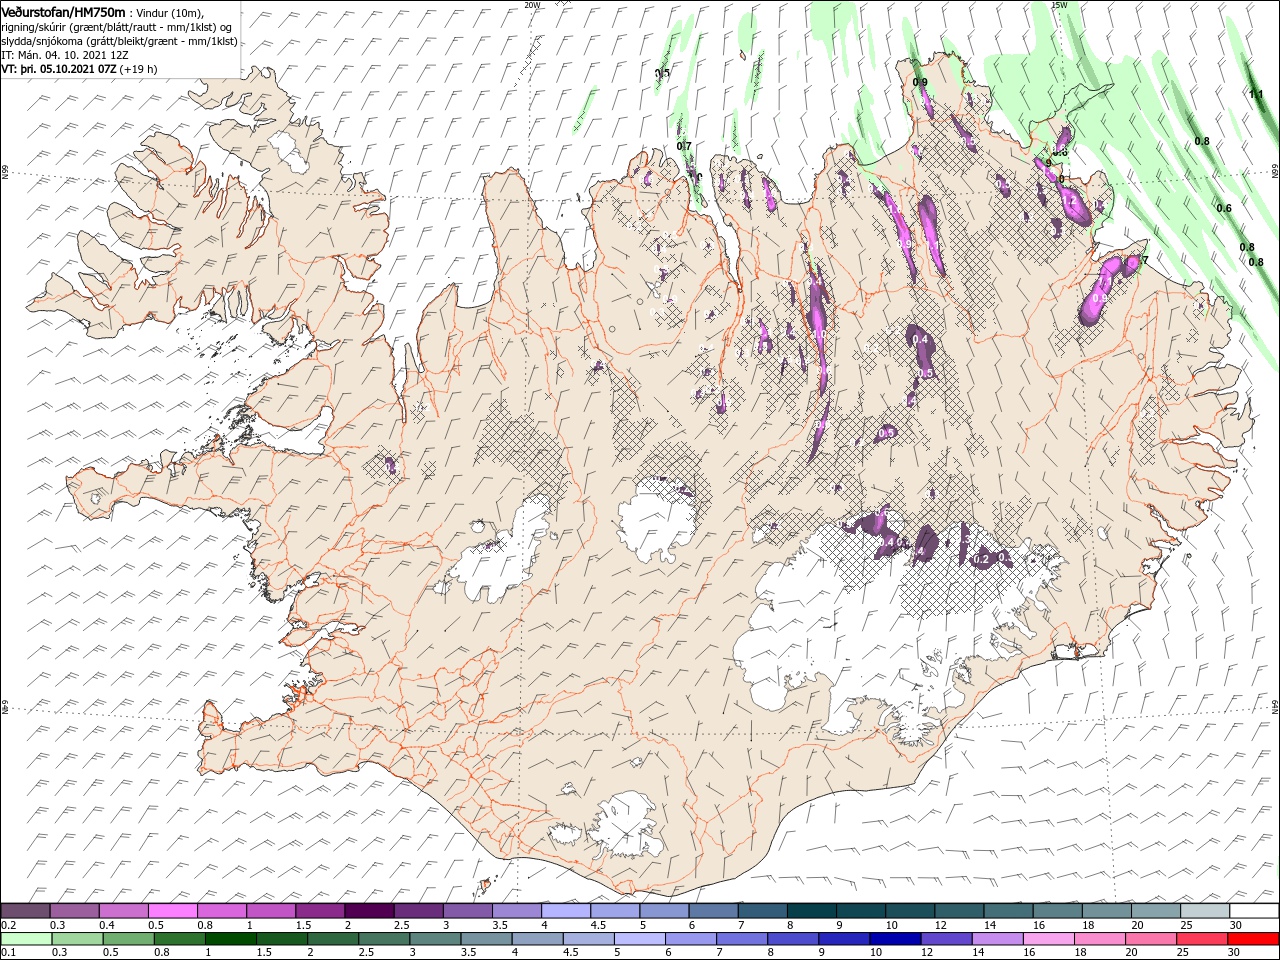This screenshot has height=960, width=1280.
Task: Click lower green legend swatch at 0.5
Action: click(129, 939)
